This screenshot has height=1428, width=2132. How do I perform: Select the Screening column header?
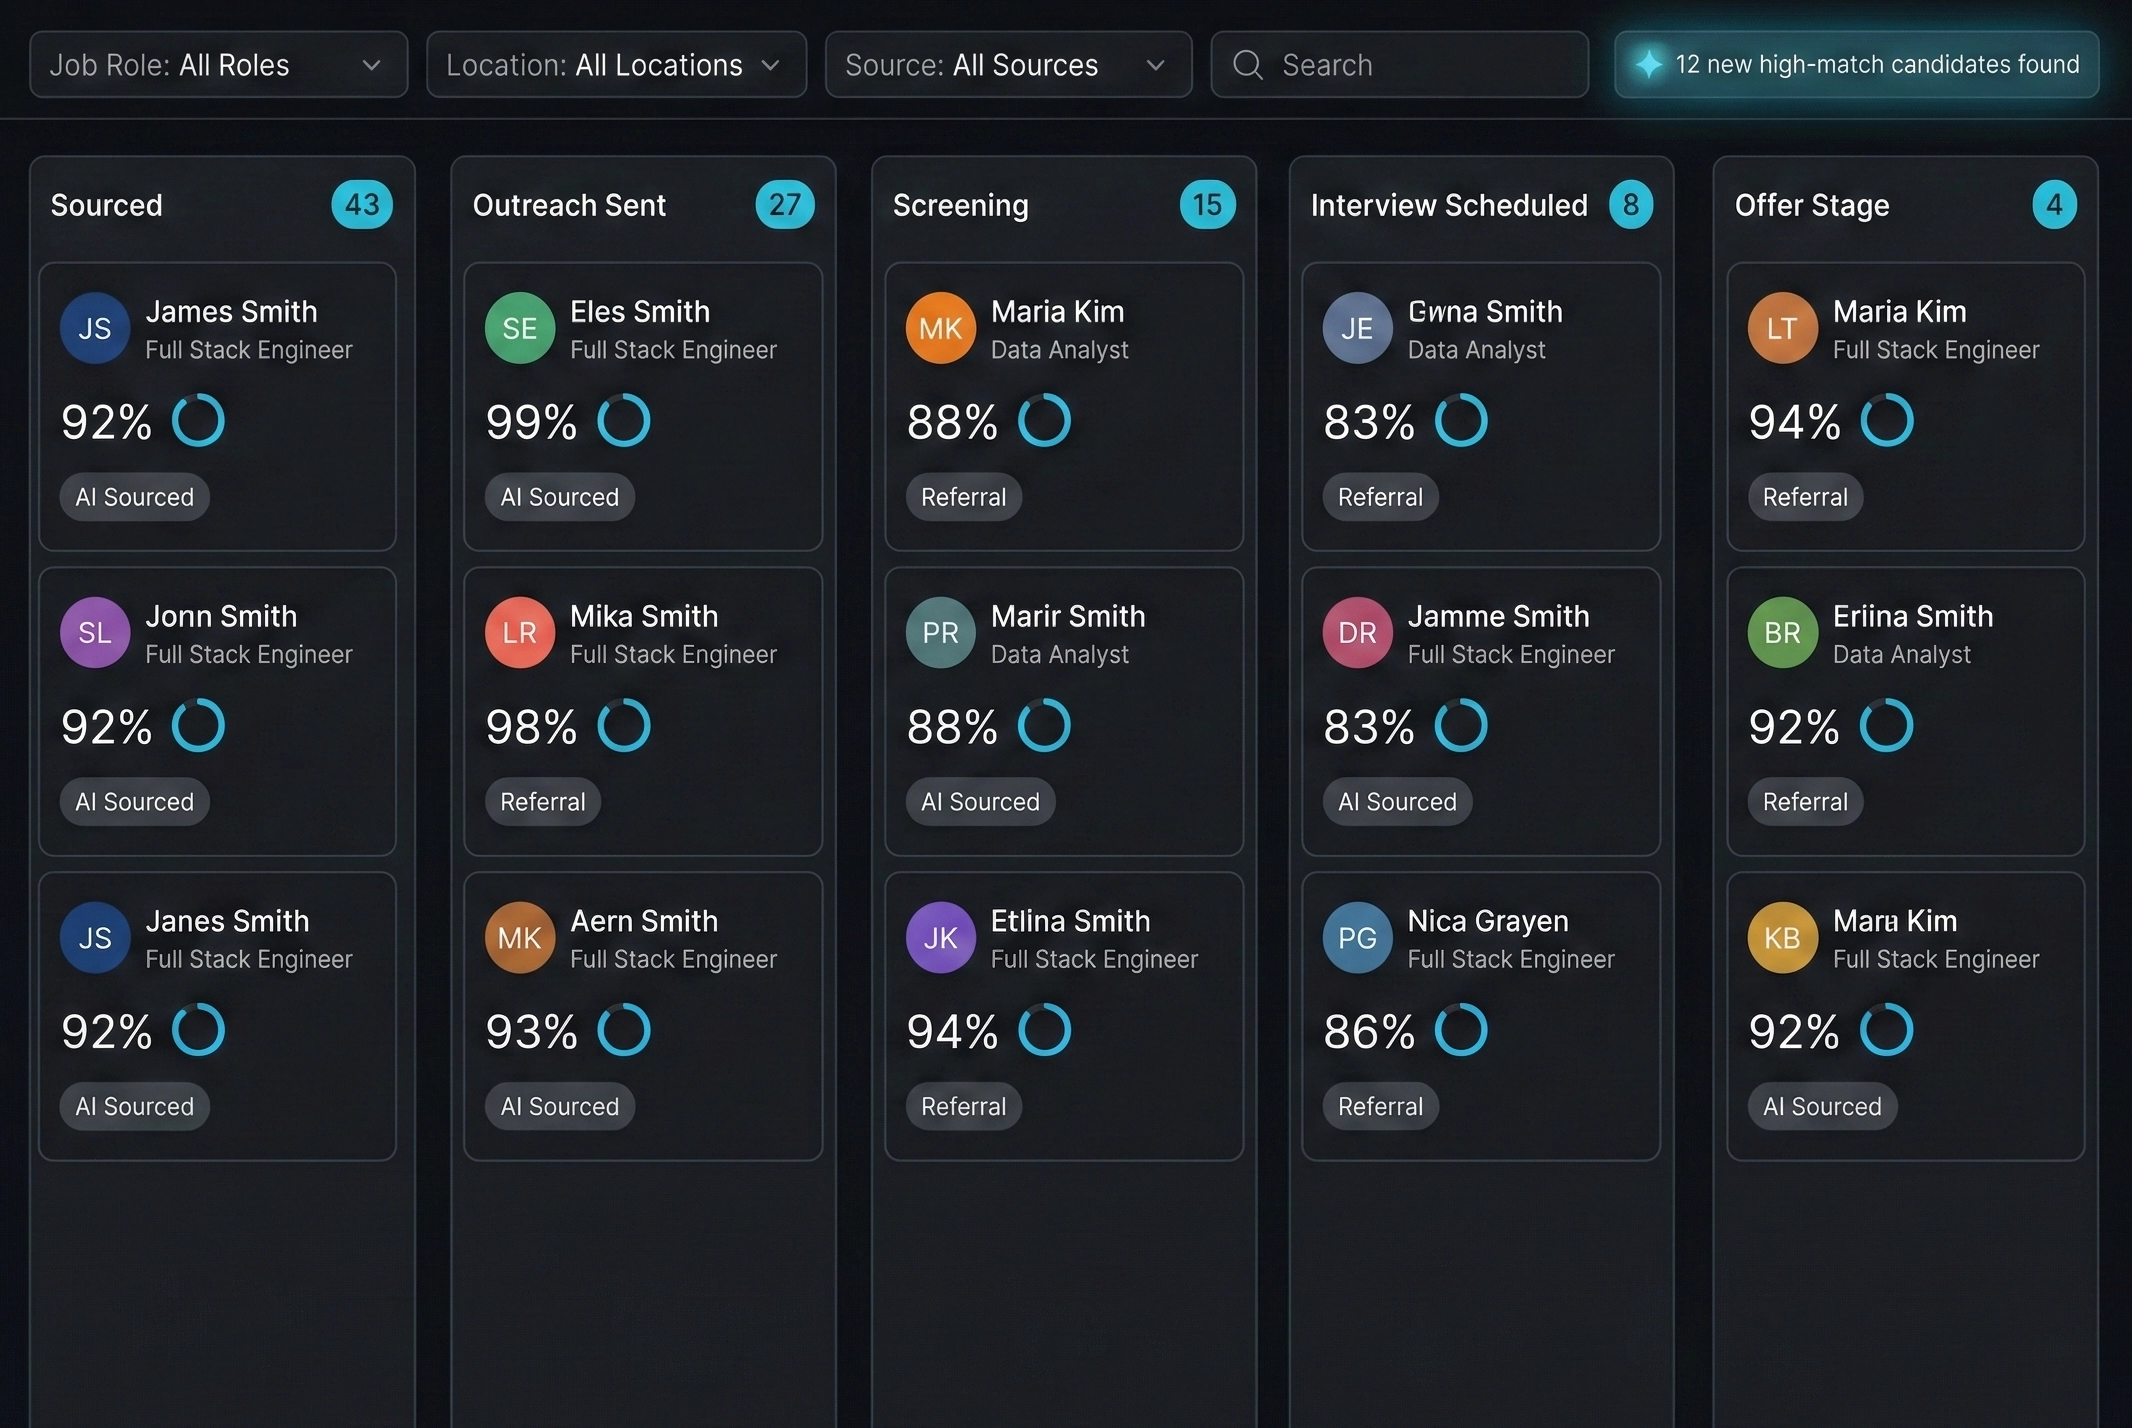[960, 205]
